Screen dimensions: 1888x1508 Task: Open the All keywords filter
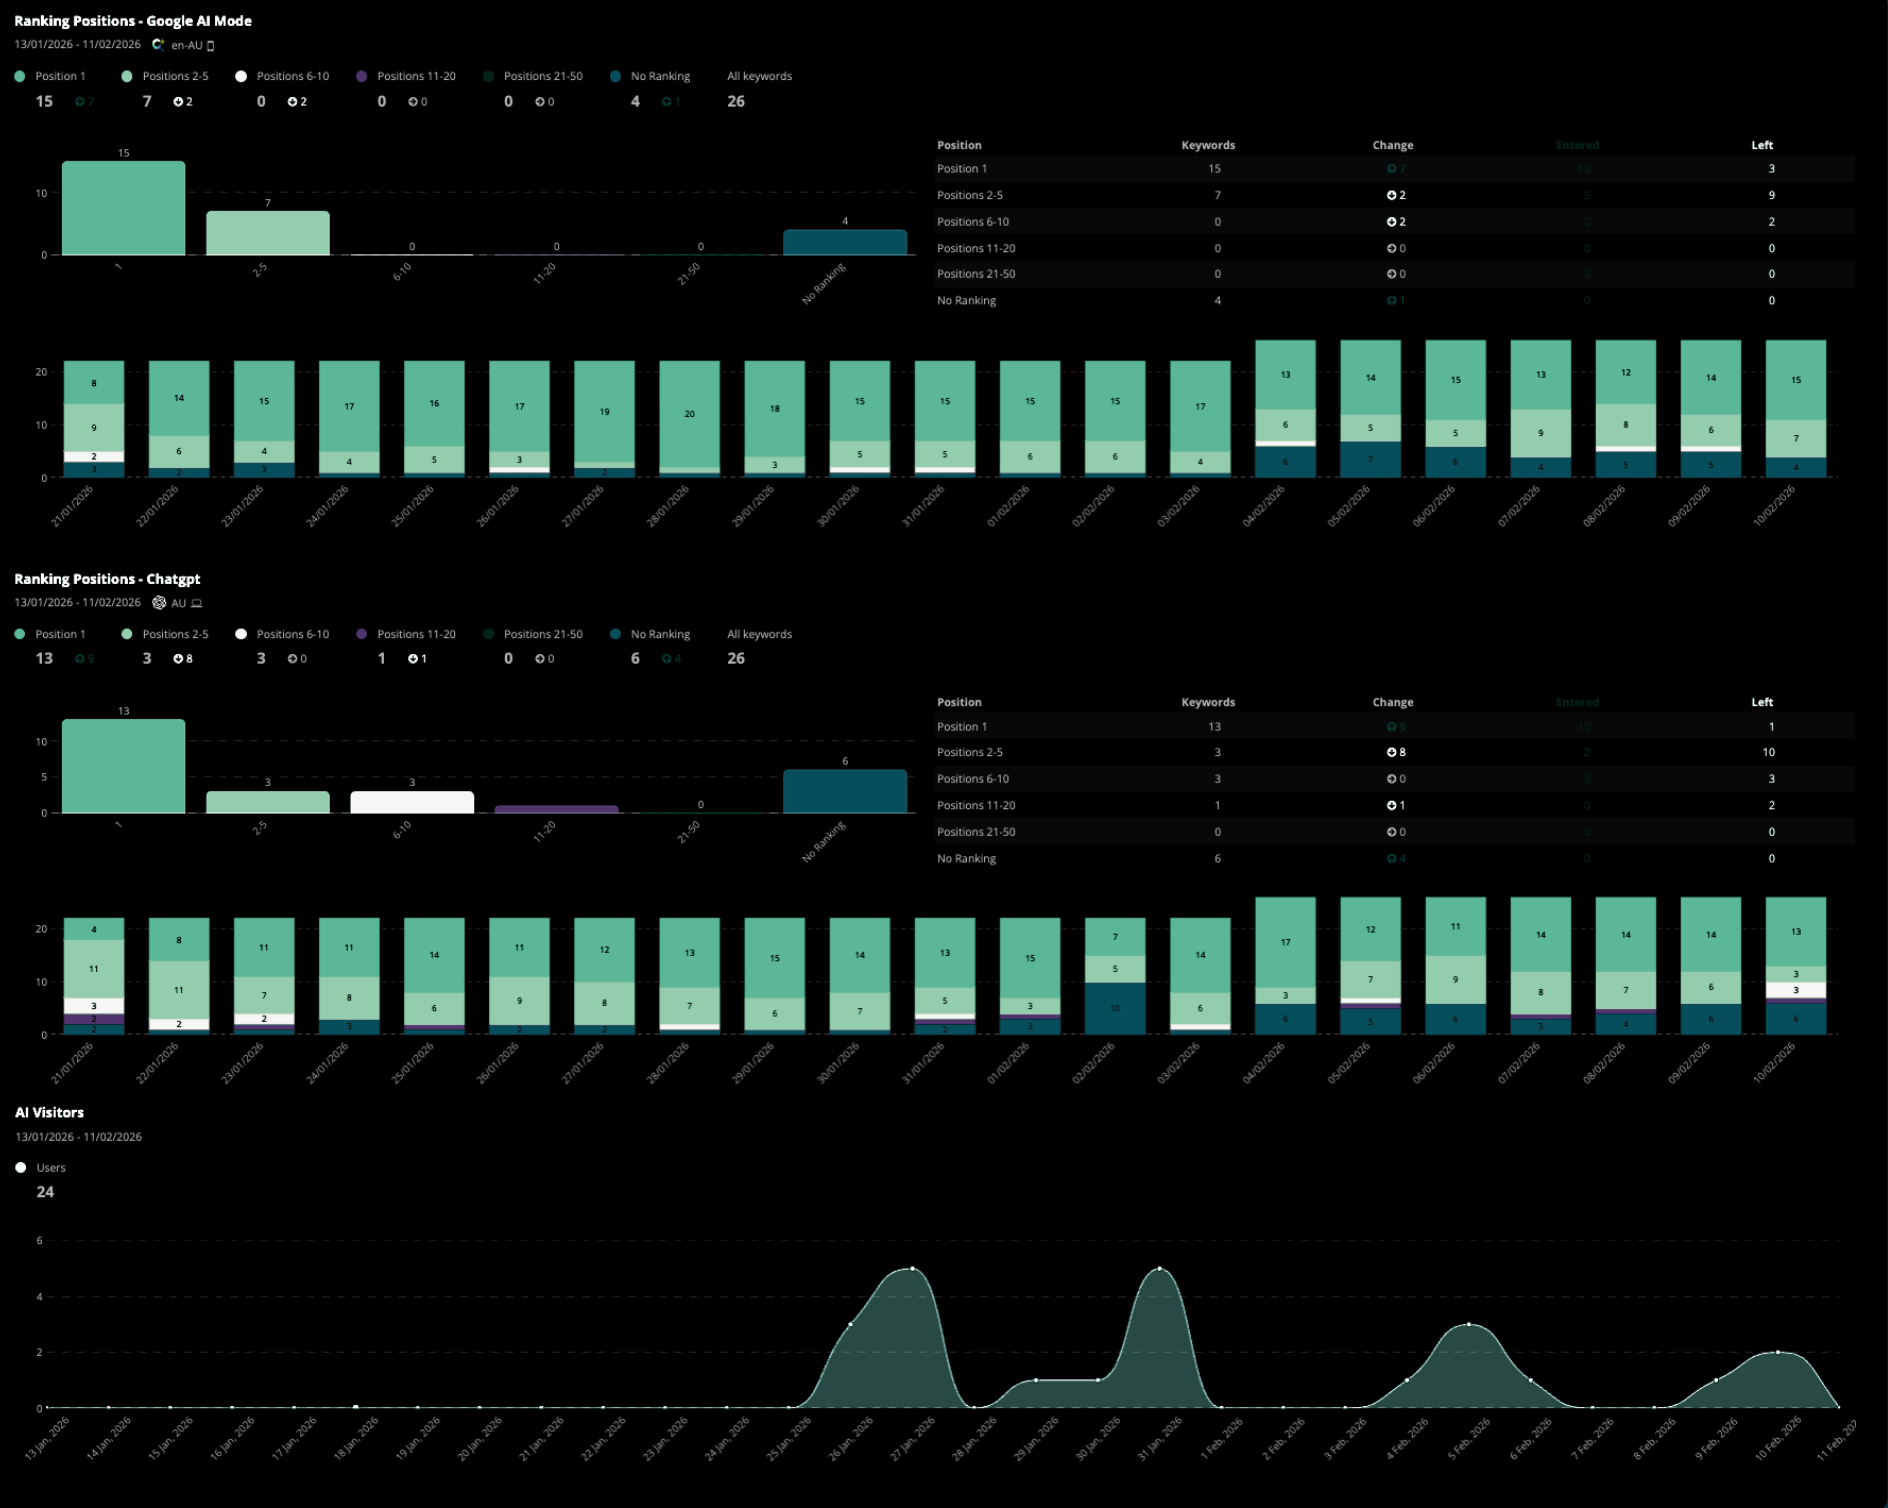[x=759, y=75]
